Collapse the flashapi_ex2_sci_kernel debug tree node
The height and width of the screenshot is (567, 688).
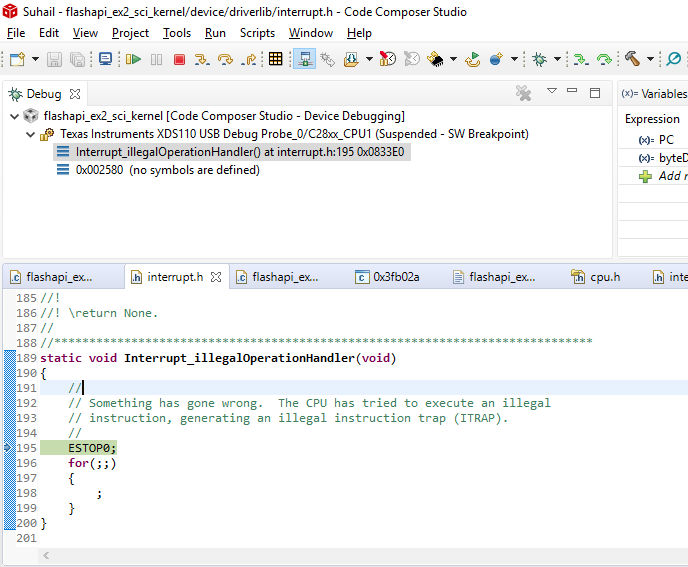[14, 116]
